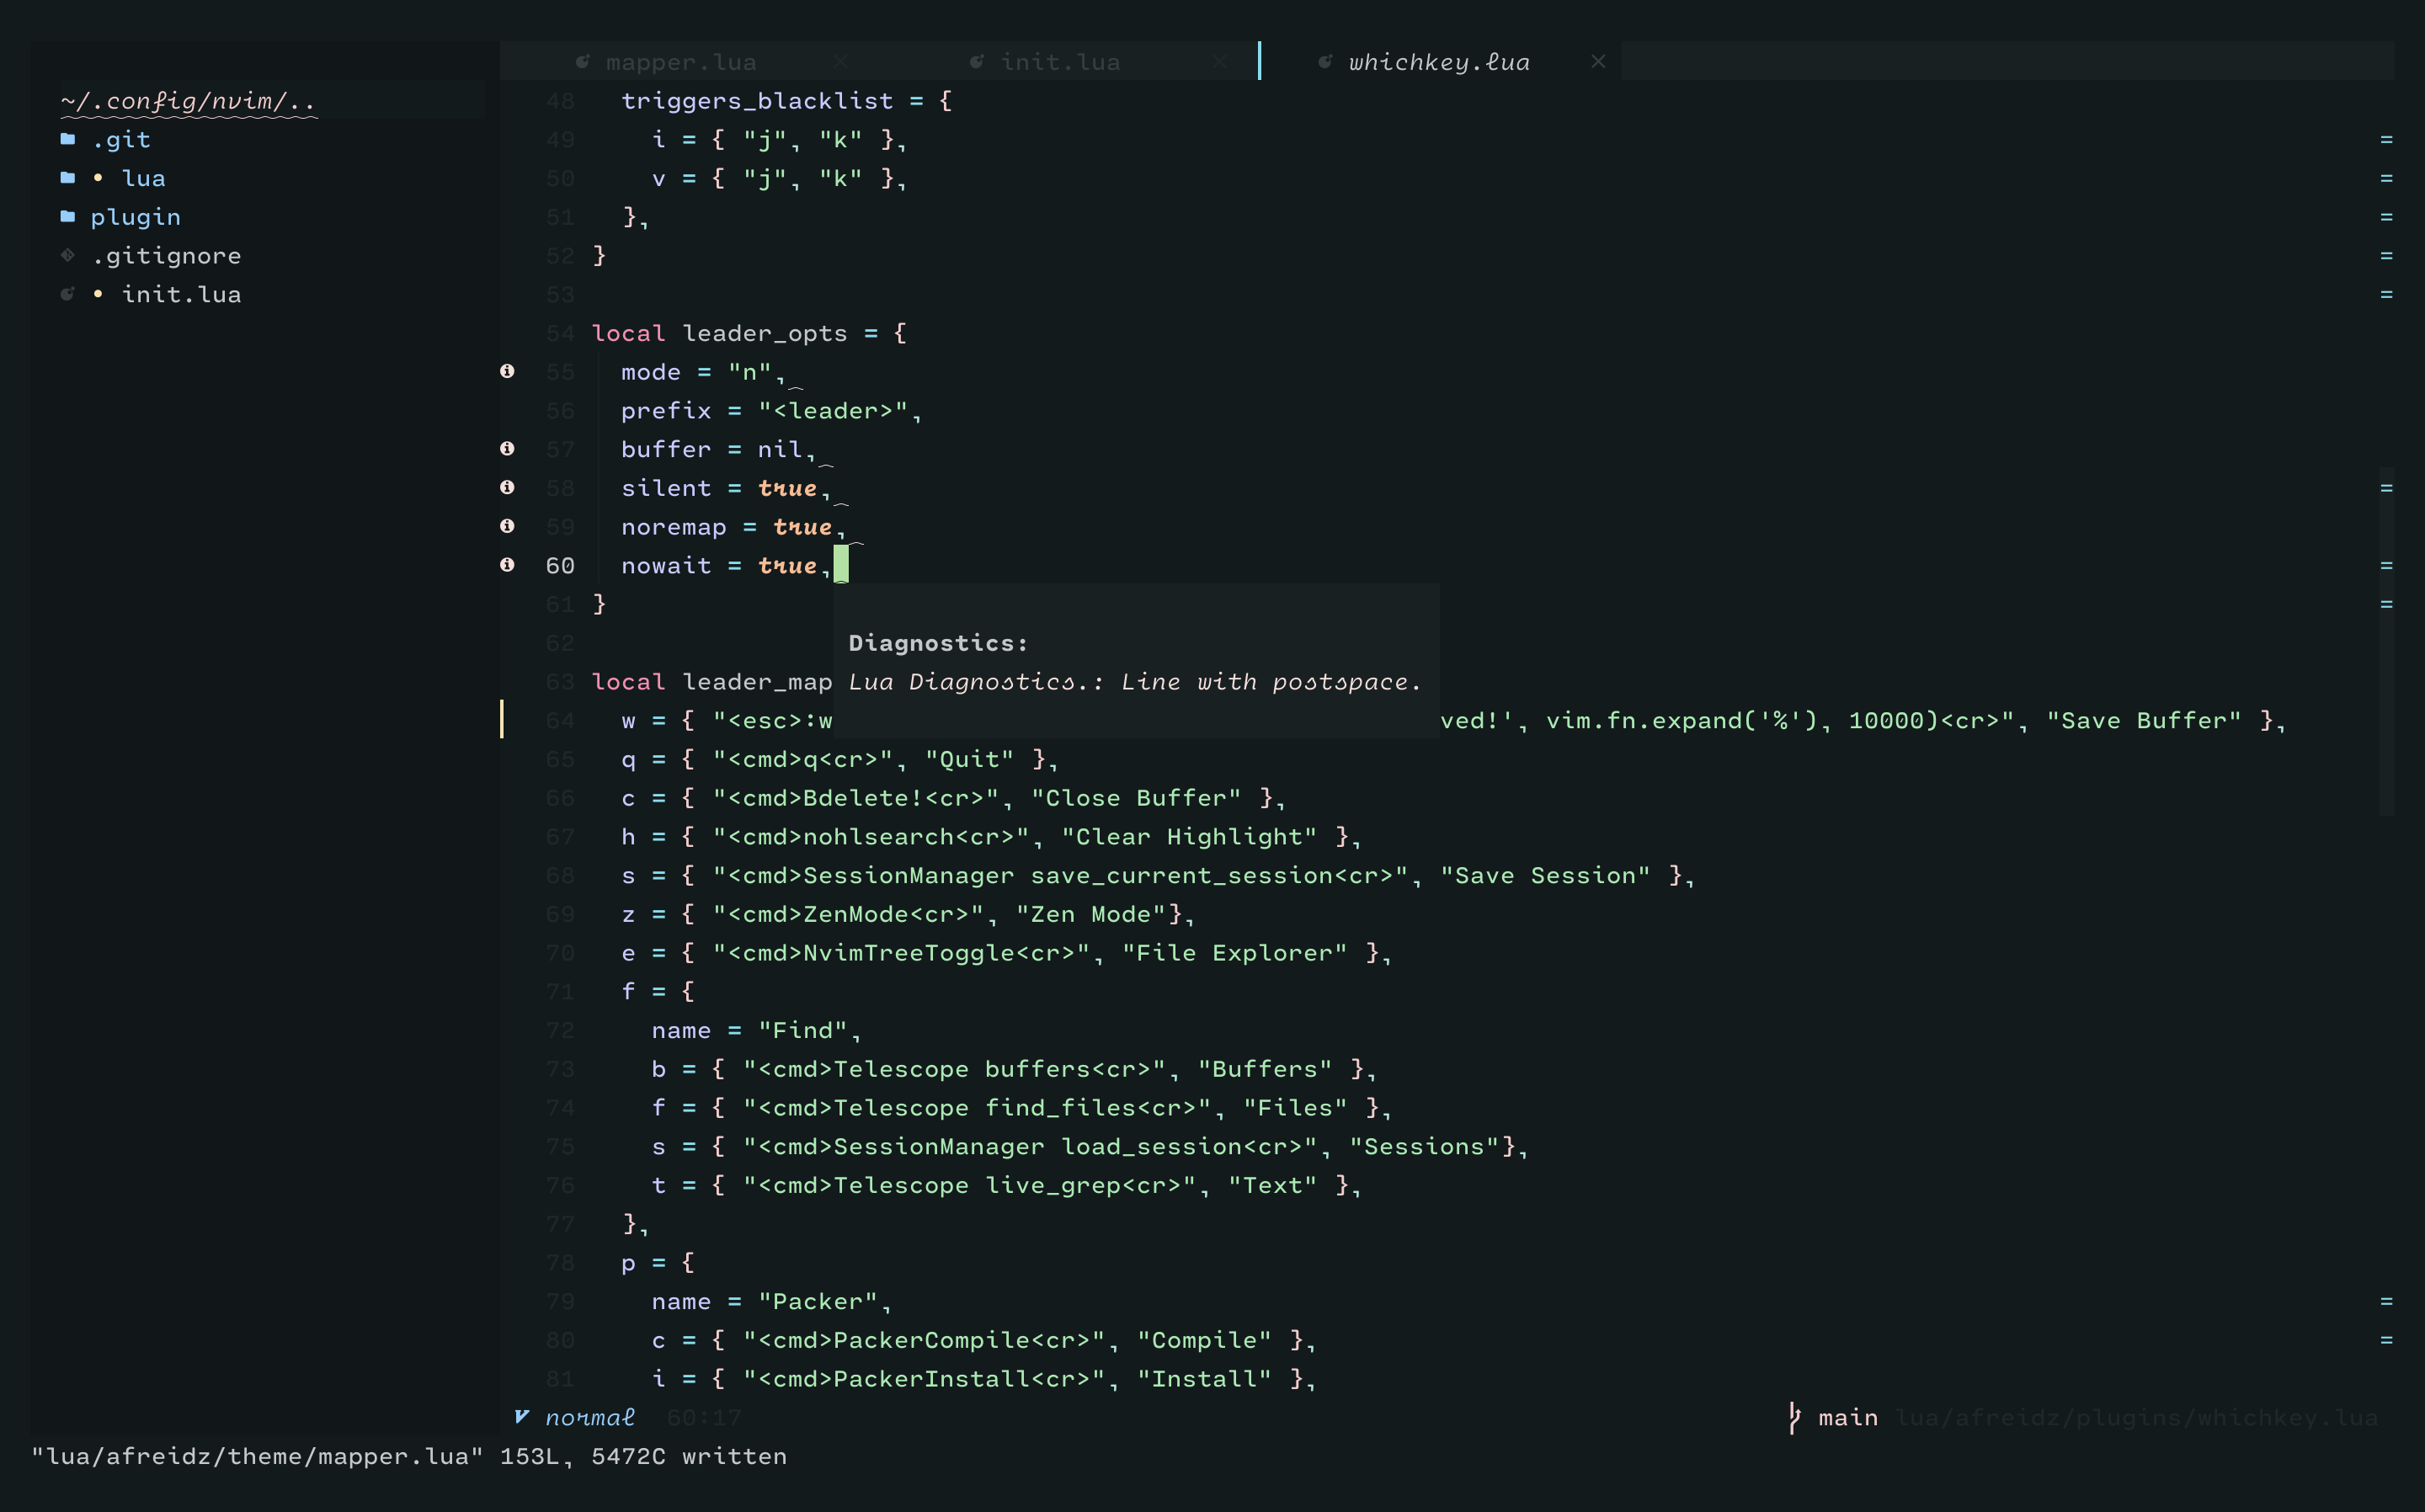2425x1512 pixels.
Task: Click diagnostic info icon on line 55
Action: (x=507, y=371)
